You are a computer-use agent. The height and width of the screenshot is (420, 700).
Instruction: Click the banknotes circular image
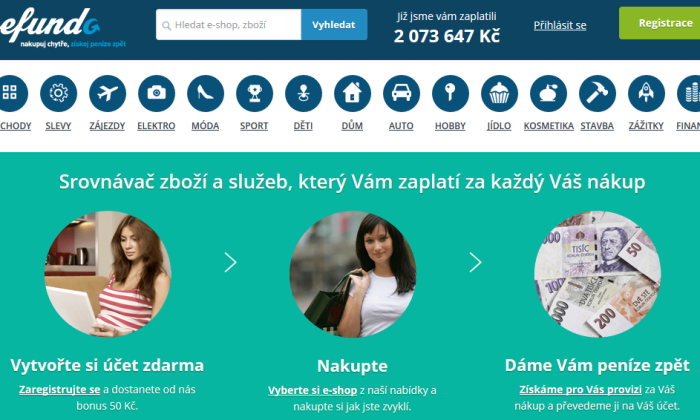pyautogui.click(x=597, y=274)
